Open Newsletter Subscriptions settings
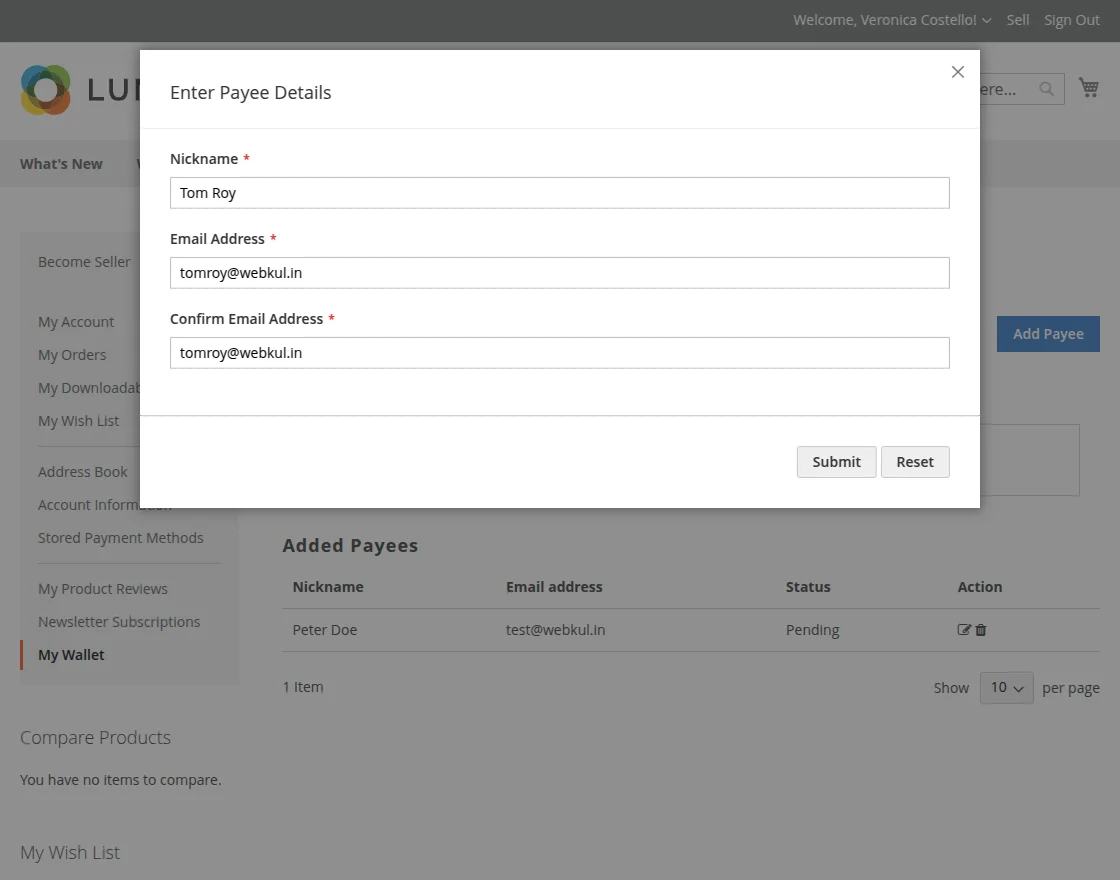 [x=119, y=621]
